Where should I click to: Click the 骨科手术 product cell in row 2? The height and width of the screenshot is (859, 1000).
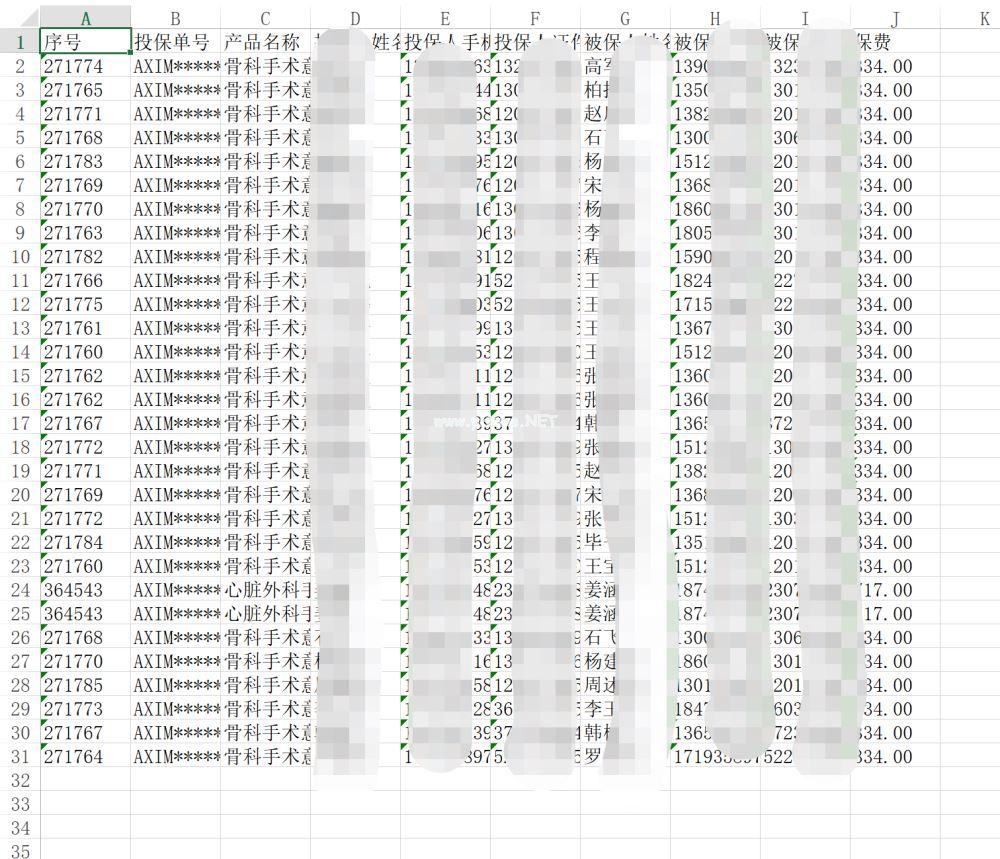click(265, 67)
